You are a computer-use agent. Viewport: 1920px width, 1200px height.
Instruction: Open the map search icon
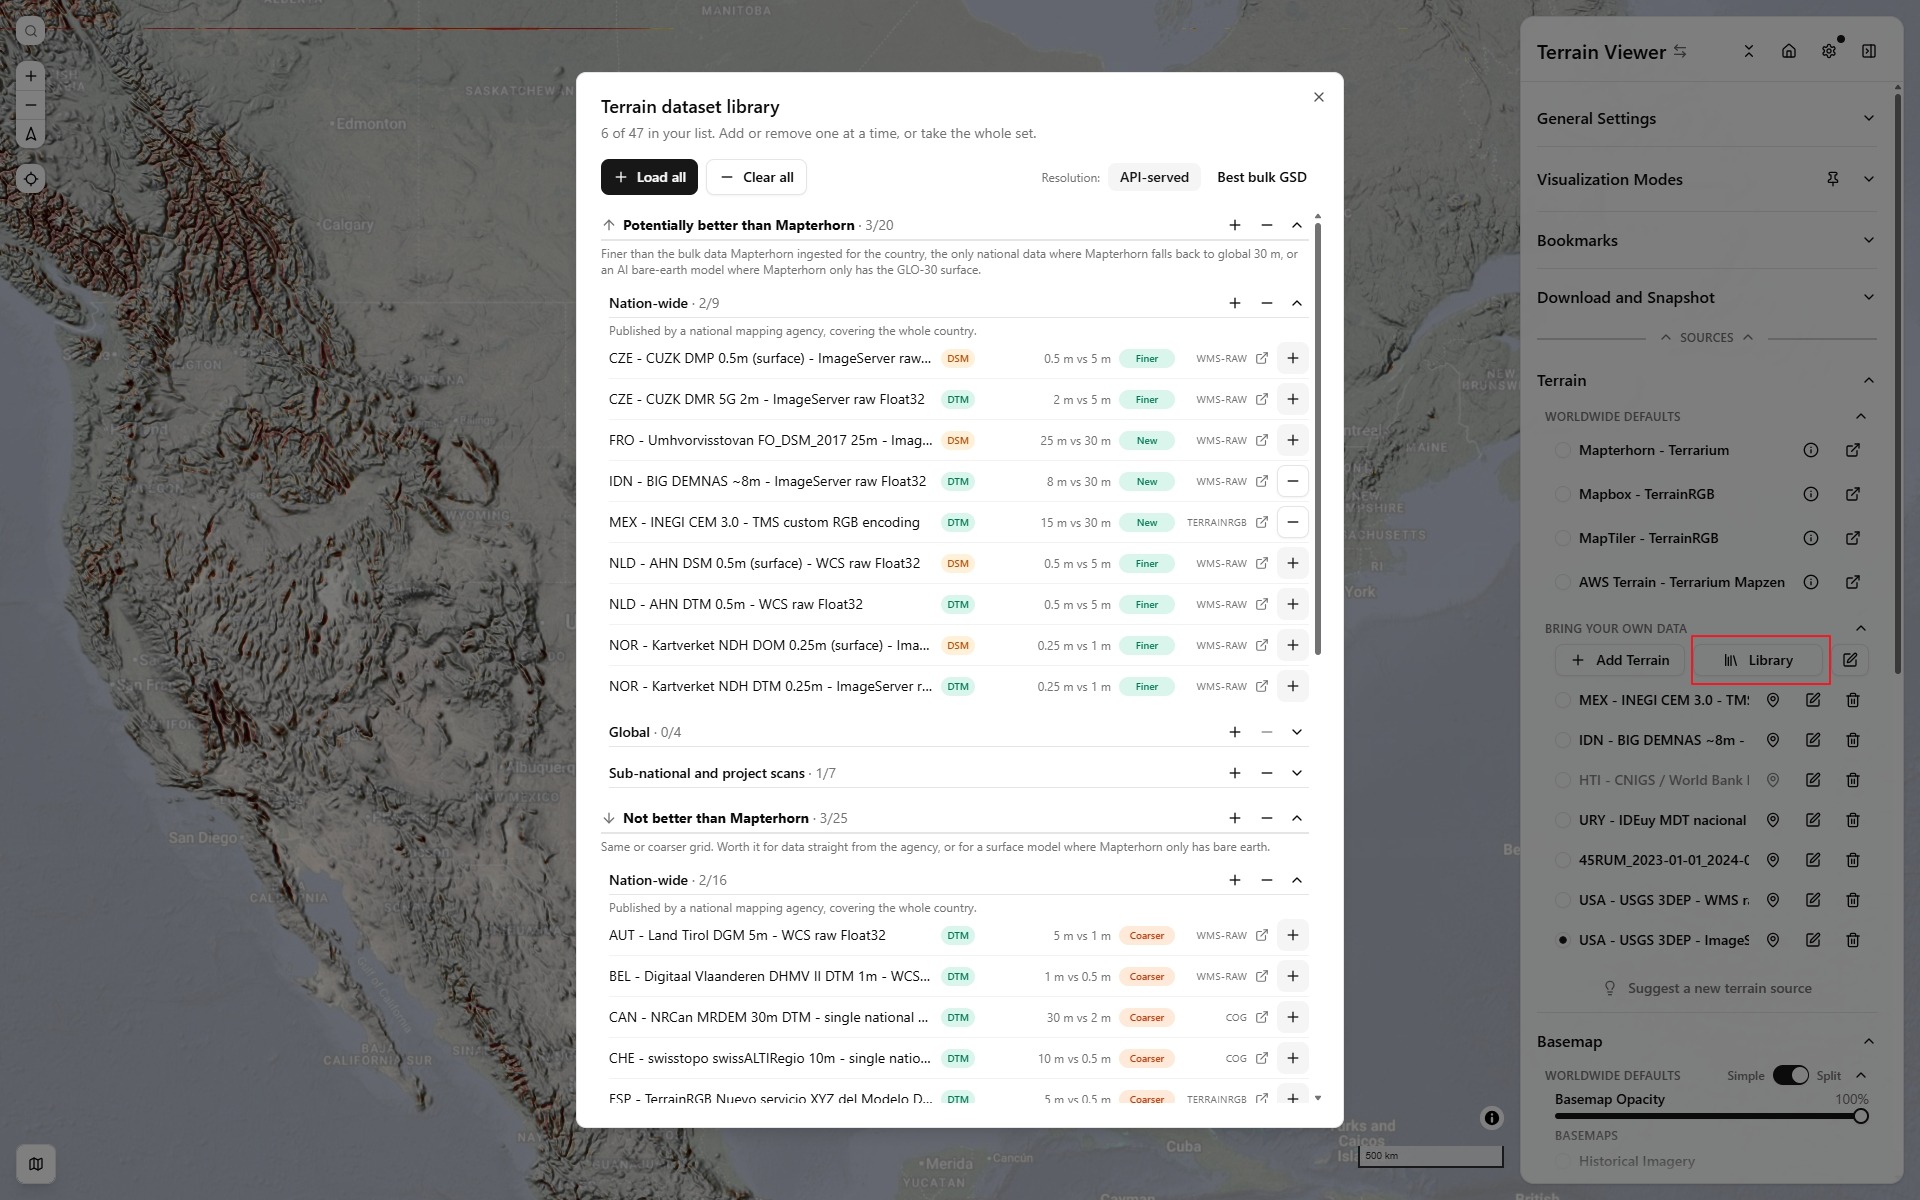31,31
